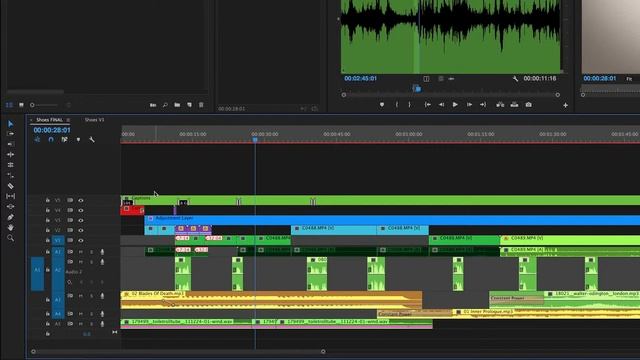This screenshot has height=360, width=640.
Task: Close the Shoes FINAL tab
Action: coord(31,120)
